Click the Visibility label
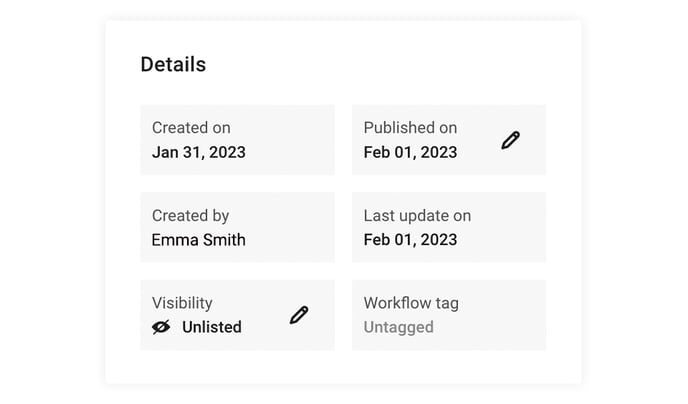 point(182,303)
